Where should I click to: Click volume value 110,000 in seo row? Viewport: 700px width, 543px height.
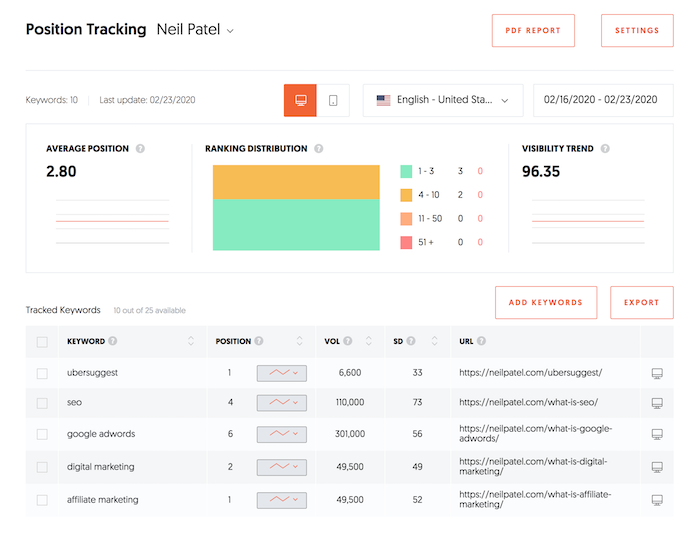click(x=350, y=402)
